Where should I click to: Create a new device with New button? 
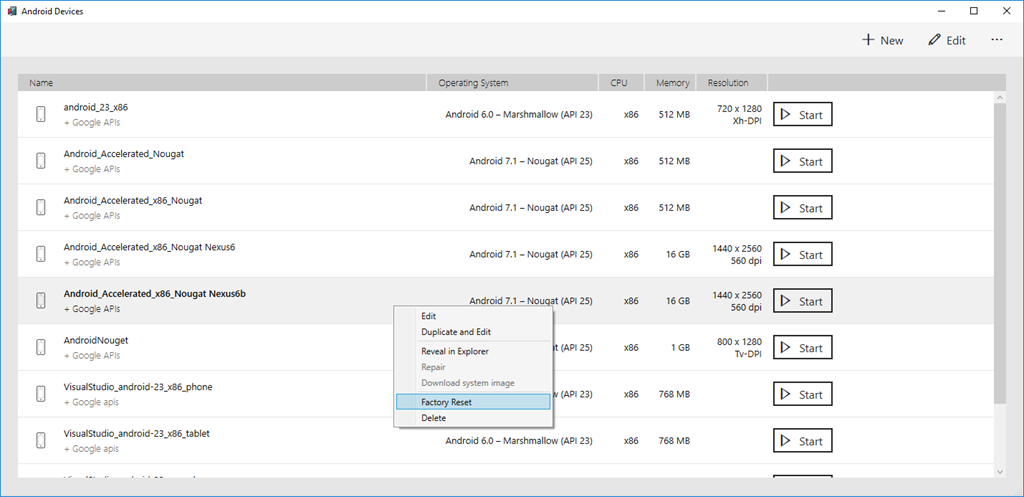point(882,40)
